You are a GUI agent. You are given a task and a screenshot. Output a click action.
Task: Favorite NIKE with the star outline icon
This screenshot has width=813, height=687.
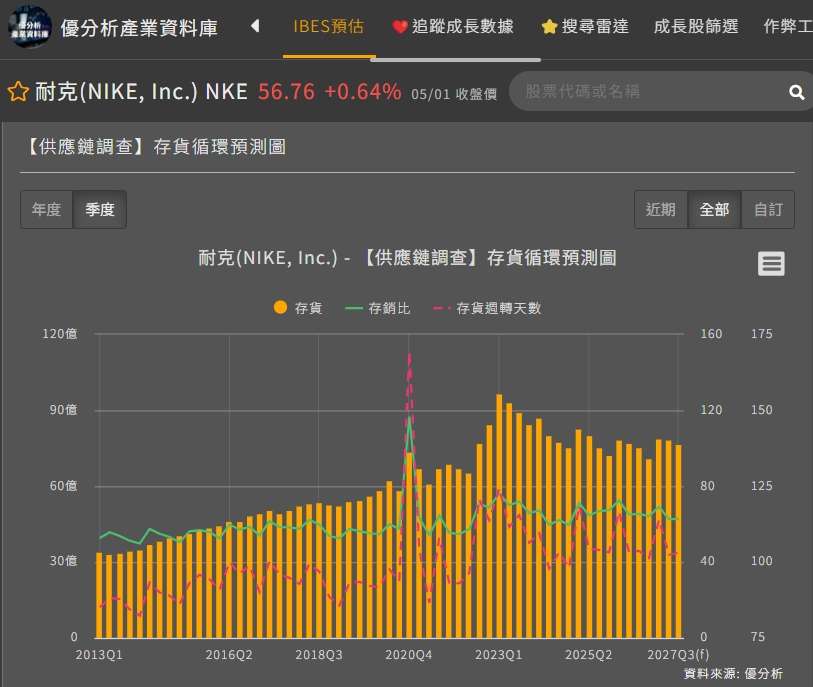click(18, 92)
